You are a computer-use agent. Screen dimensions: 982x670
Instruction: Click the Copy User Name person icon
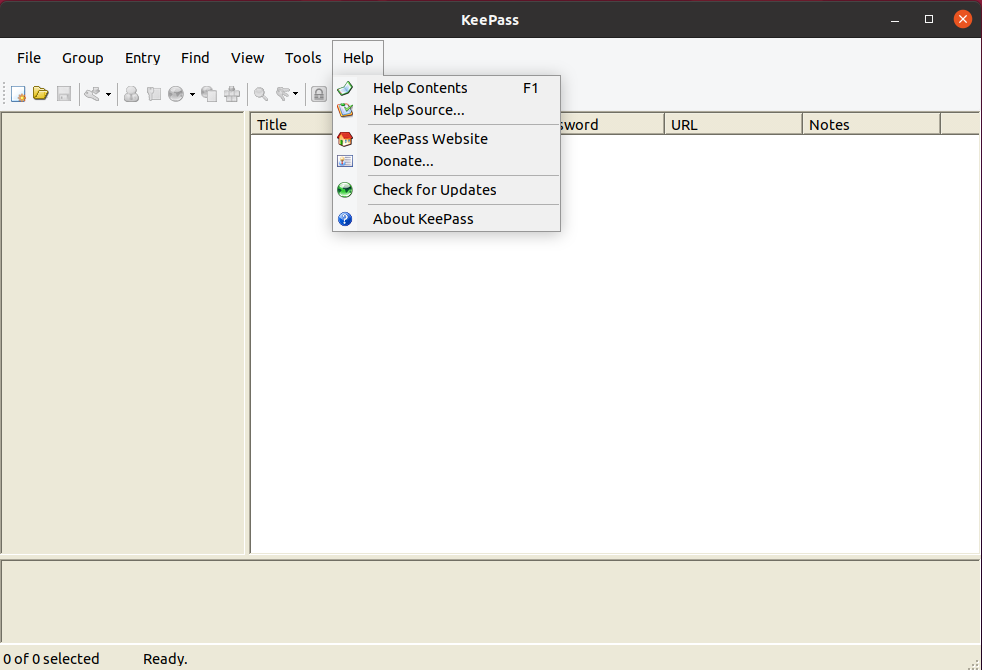[x=132, y=94]
